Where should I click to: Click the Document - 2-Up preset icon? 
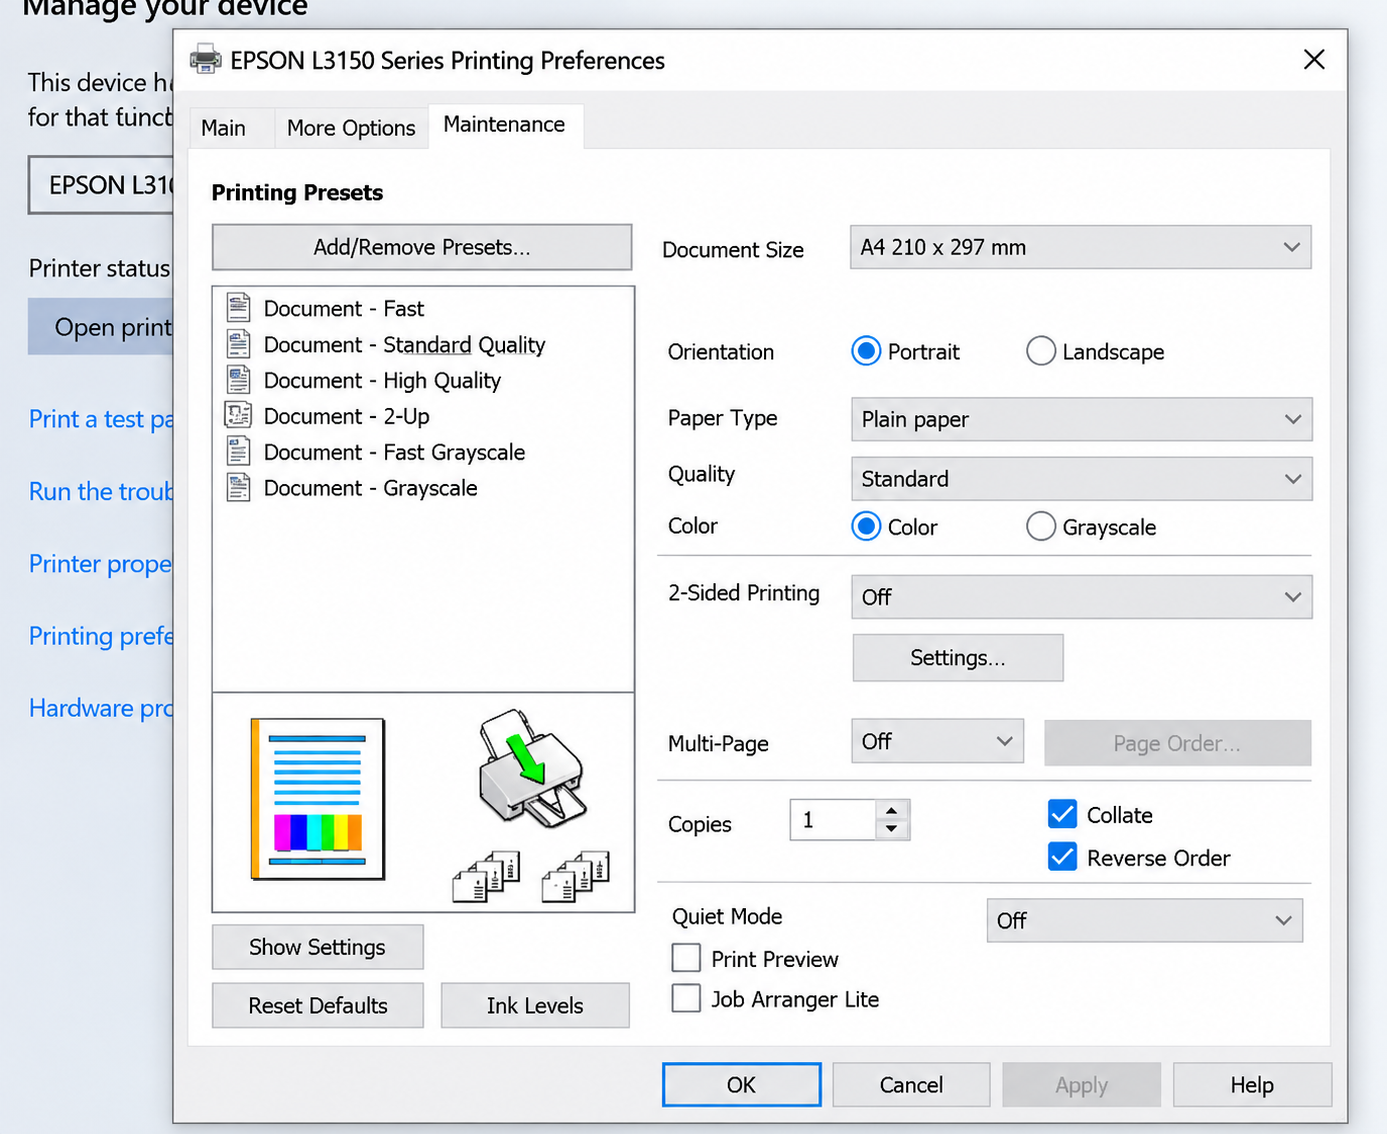[x=238, y=416]
